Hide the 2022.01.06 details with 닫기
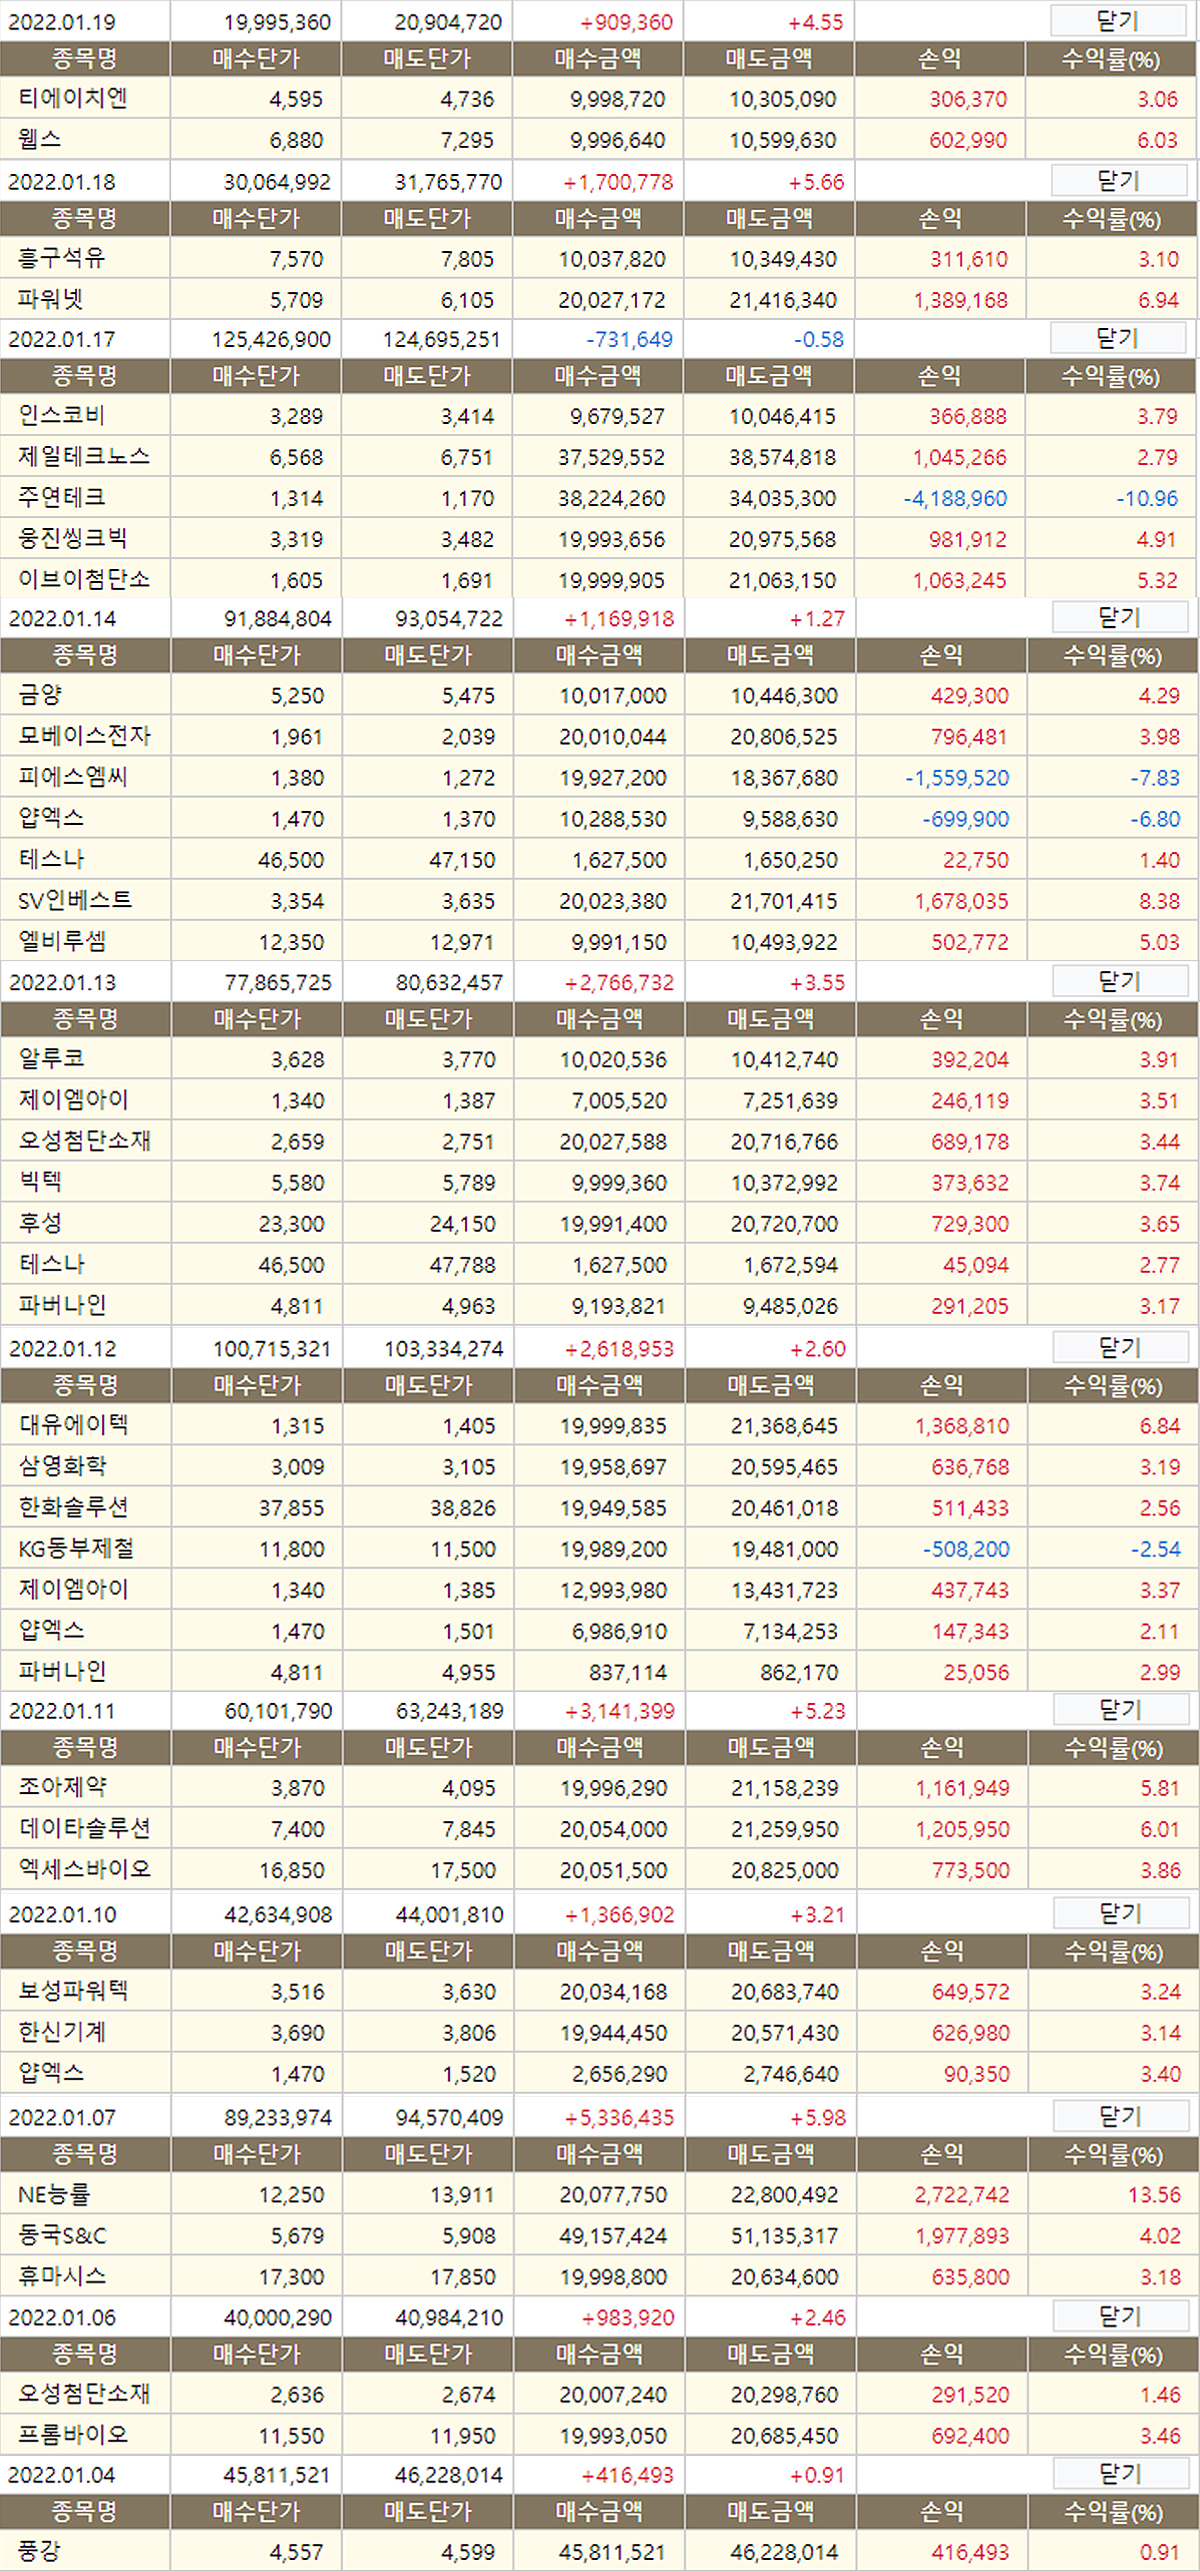The width and height of the screenshot is (1200, 2572). [x=1120, y=2316]
